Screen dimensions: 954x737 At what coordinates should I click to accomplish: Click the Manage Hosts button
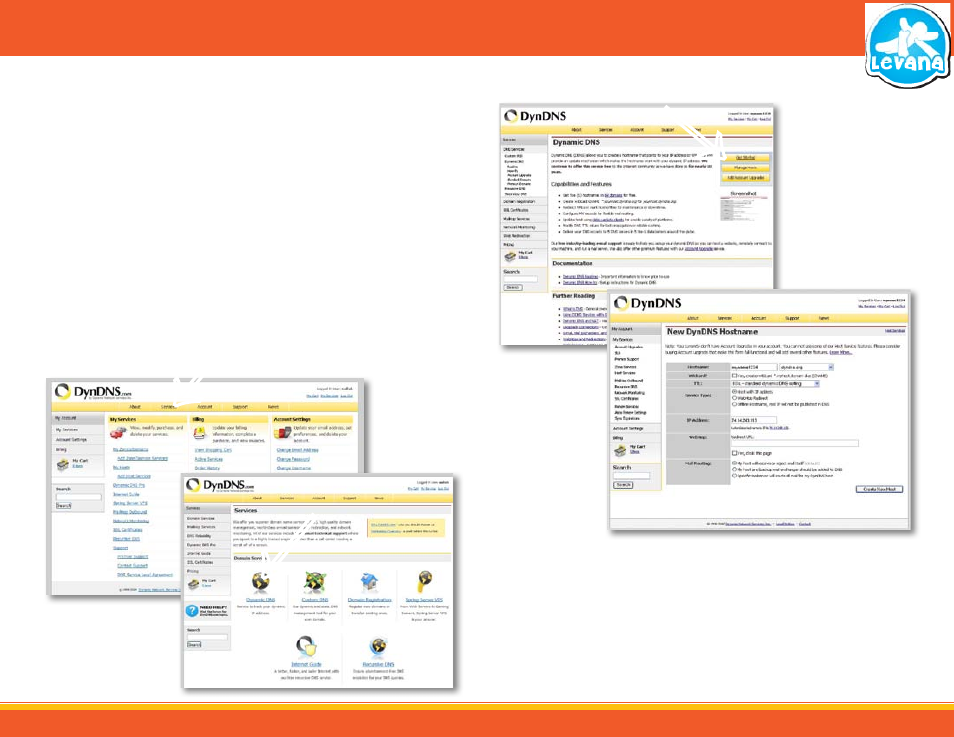745,167
